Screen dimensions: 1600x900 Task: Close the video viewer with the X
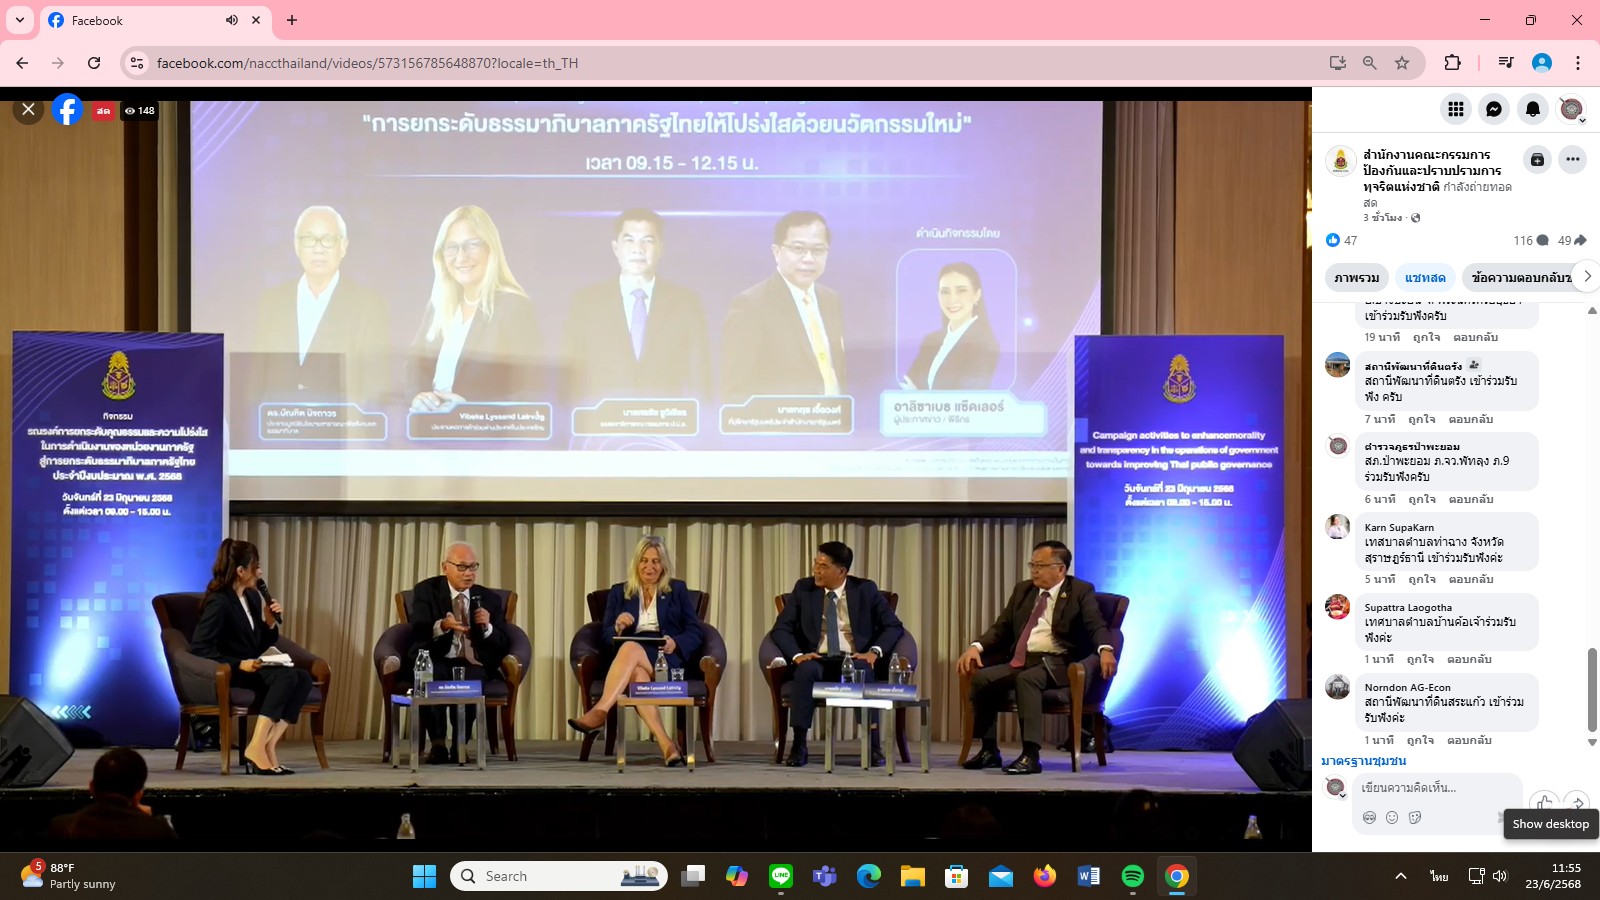pos(28,109)
